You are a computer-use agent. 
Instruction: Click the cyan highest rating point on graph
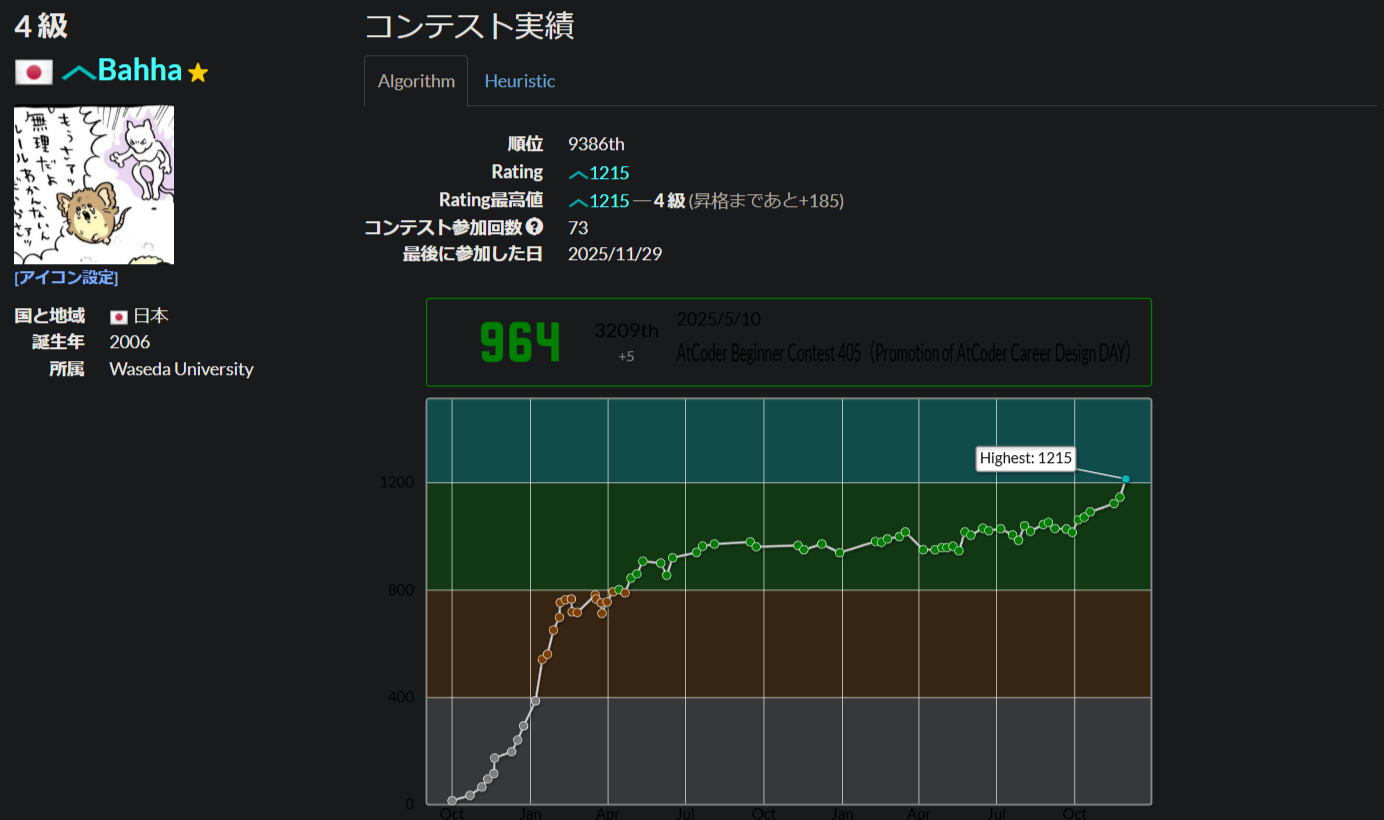click(x=1125, y=479)
